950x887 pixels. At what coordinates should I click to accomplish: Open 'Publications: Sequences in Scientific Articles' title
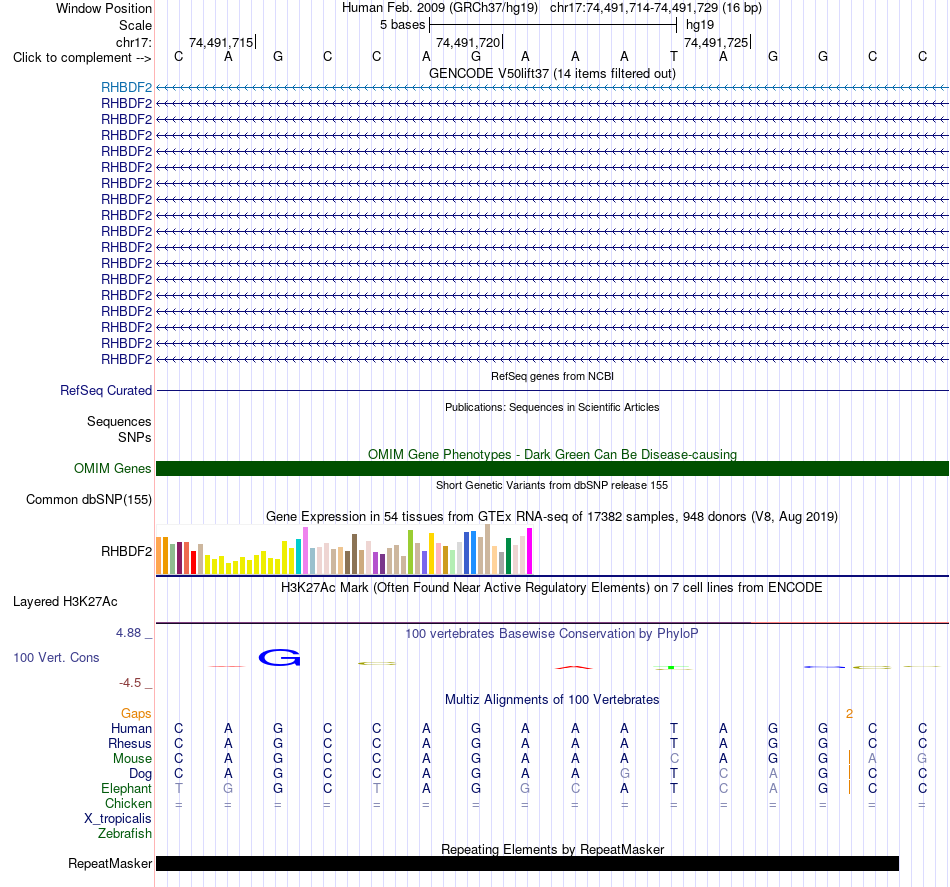click(x=552, y=407)
